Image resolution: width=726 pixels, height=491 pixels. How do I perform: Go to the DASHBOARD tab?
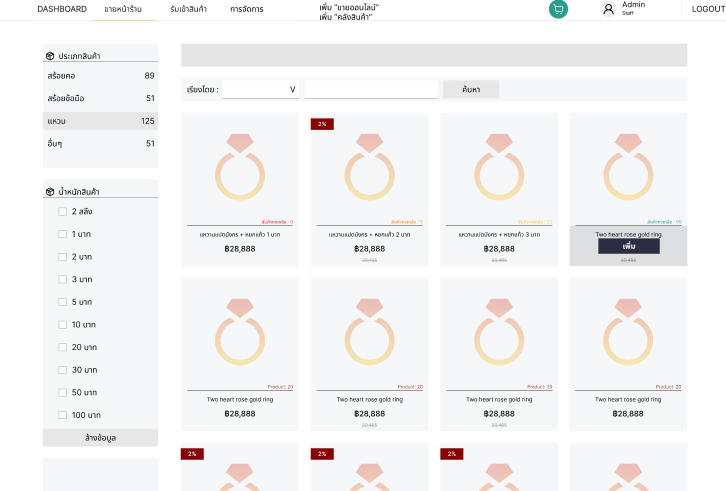tap(62, 9)
